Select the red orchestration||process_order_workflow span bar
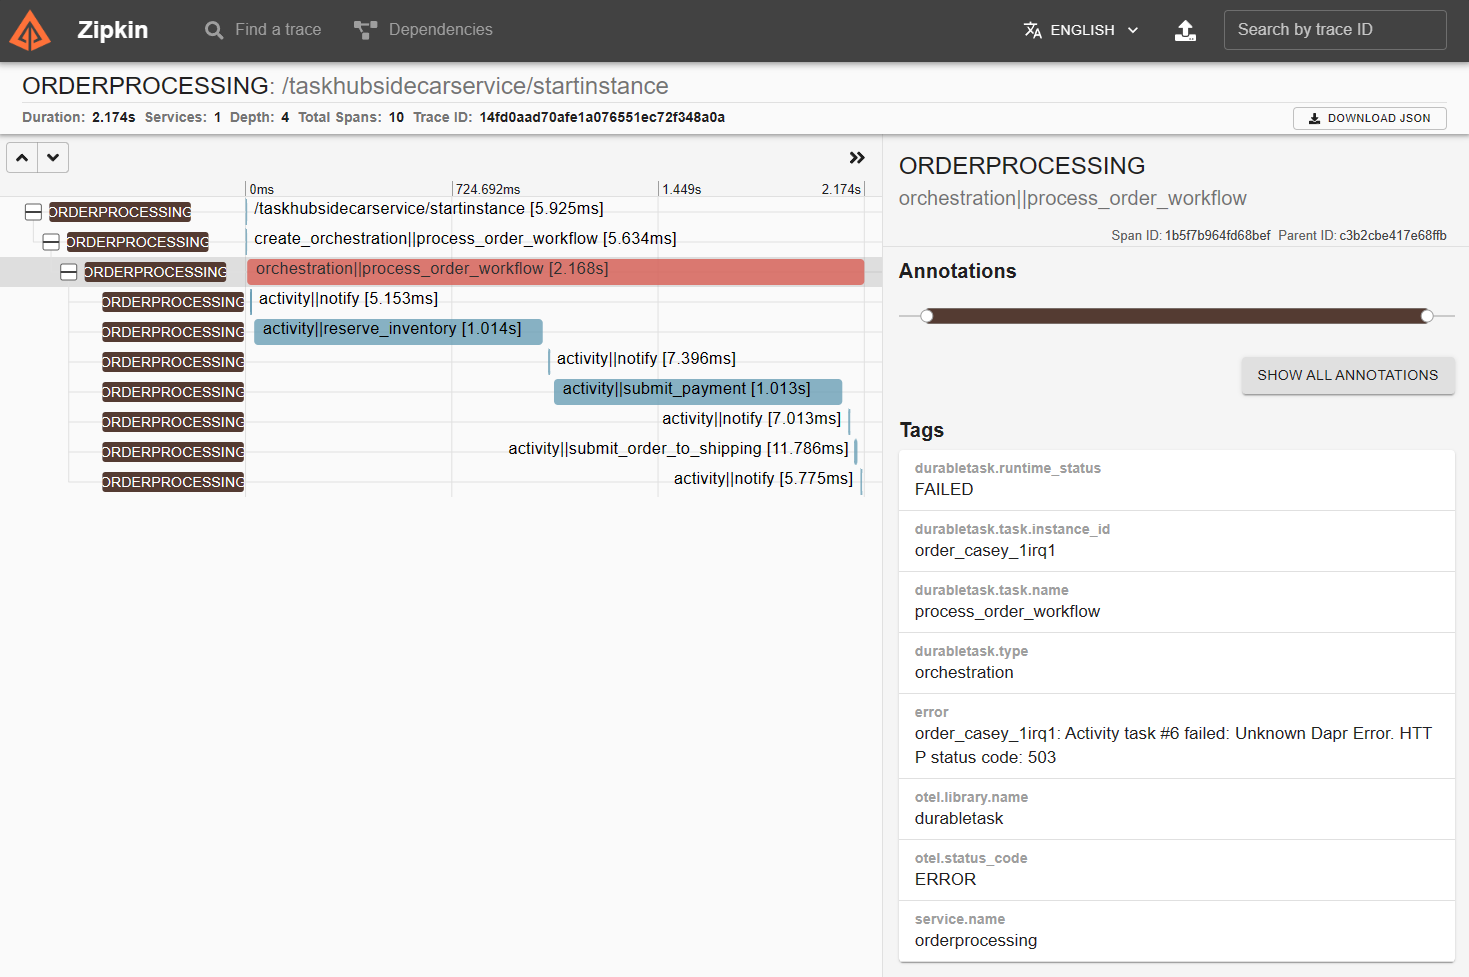This screenshot has height=977, width=1469. (x=555, y=271)
